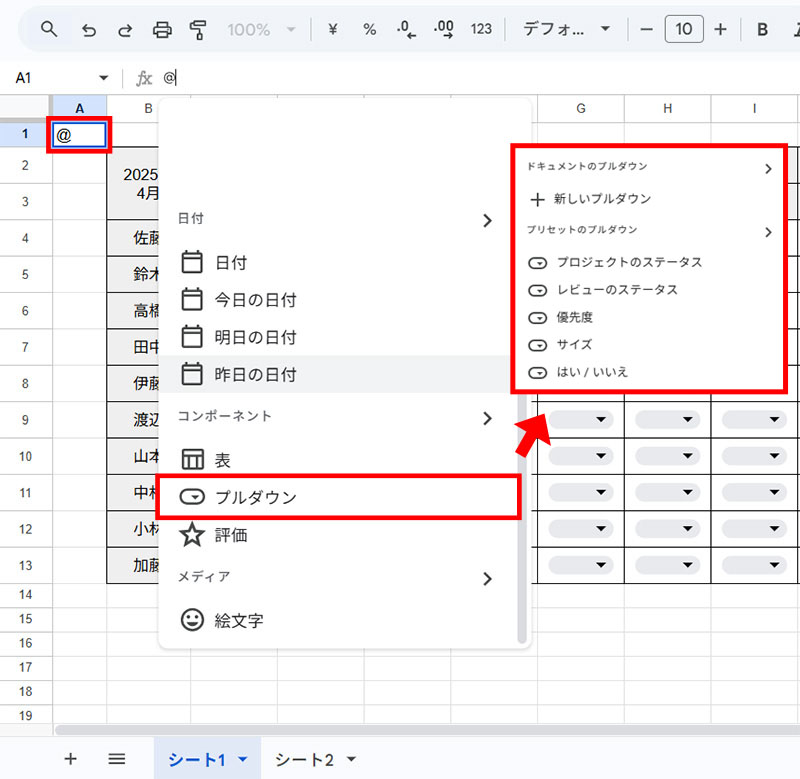Insert 昨日の日付 from the menu

point(334,374)
